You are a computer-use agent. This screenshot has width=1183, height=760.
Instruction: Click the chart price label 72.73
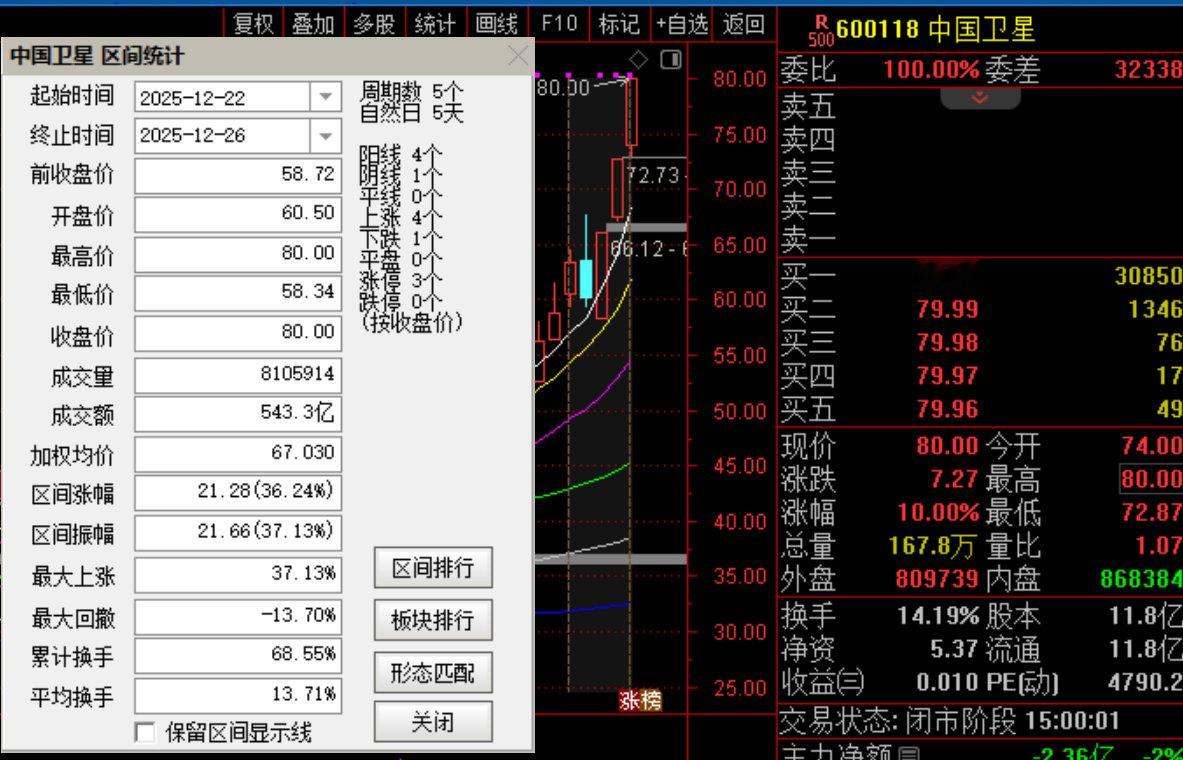(653, 175)
